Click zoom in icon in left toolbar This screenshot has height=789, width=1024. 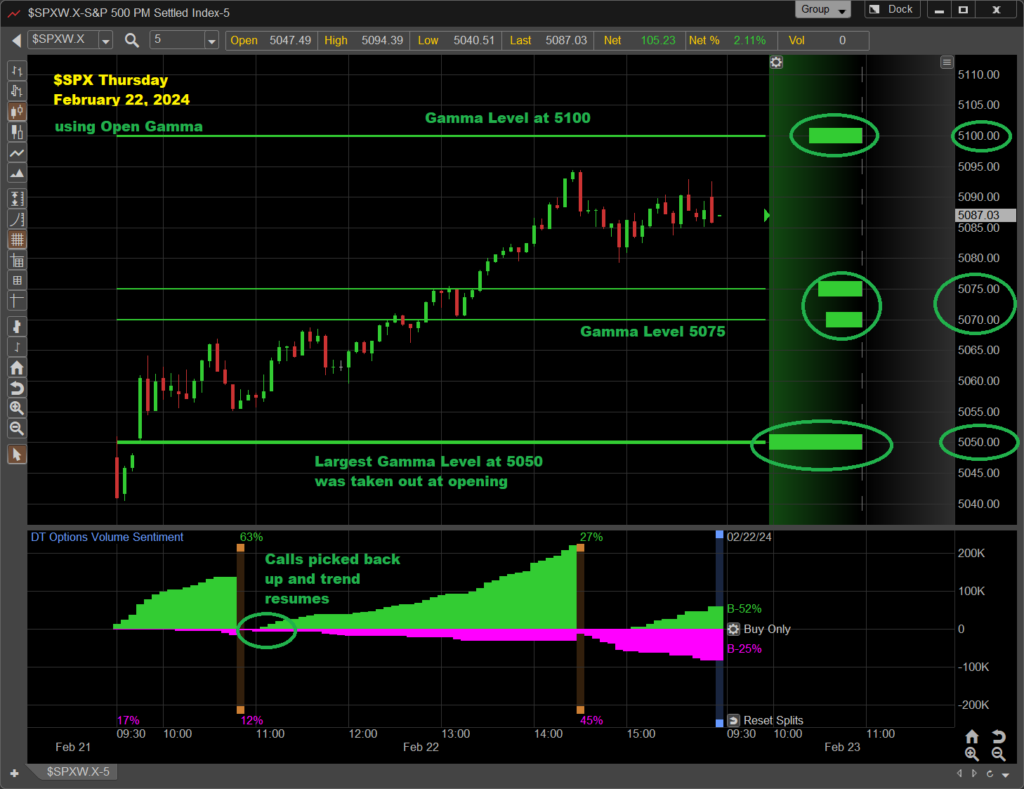[16, 408]
